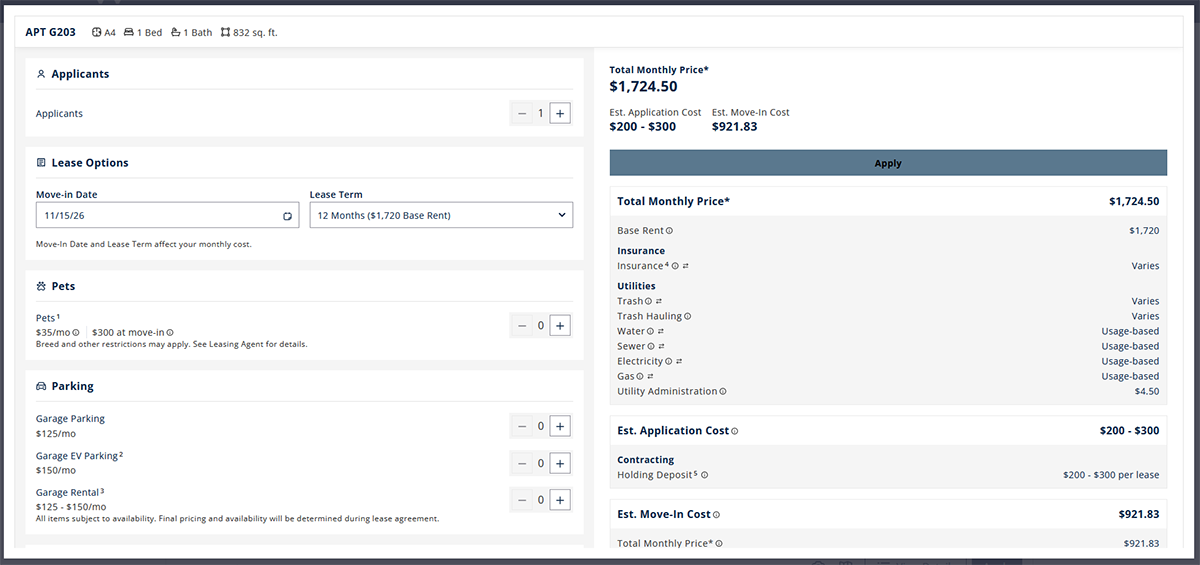Click the paw icon beside Pets heading

pyautogui.click(x=41, y=286)
